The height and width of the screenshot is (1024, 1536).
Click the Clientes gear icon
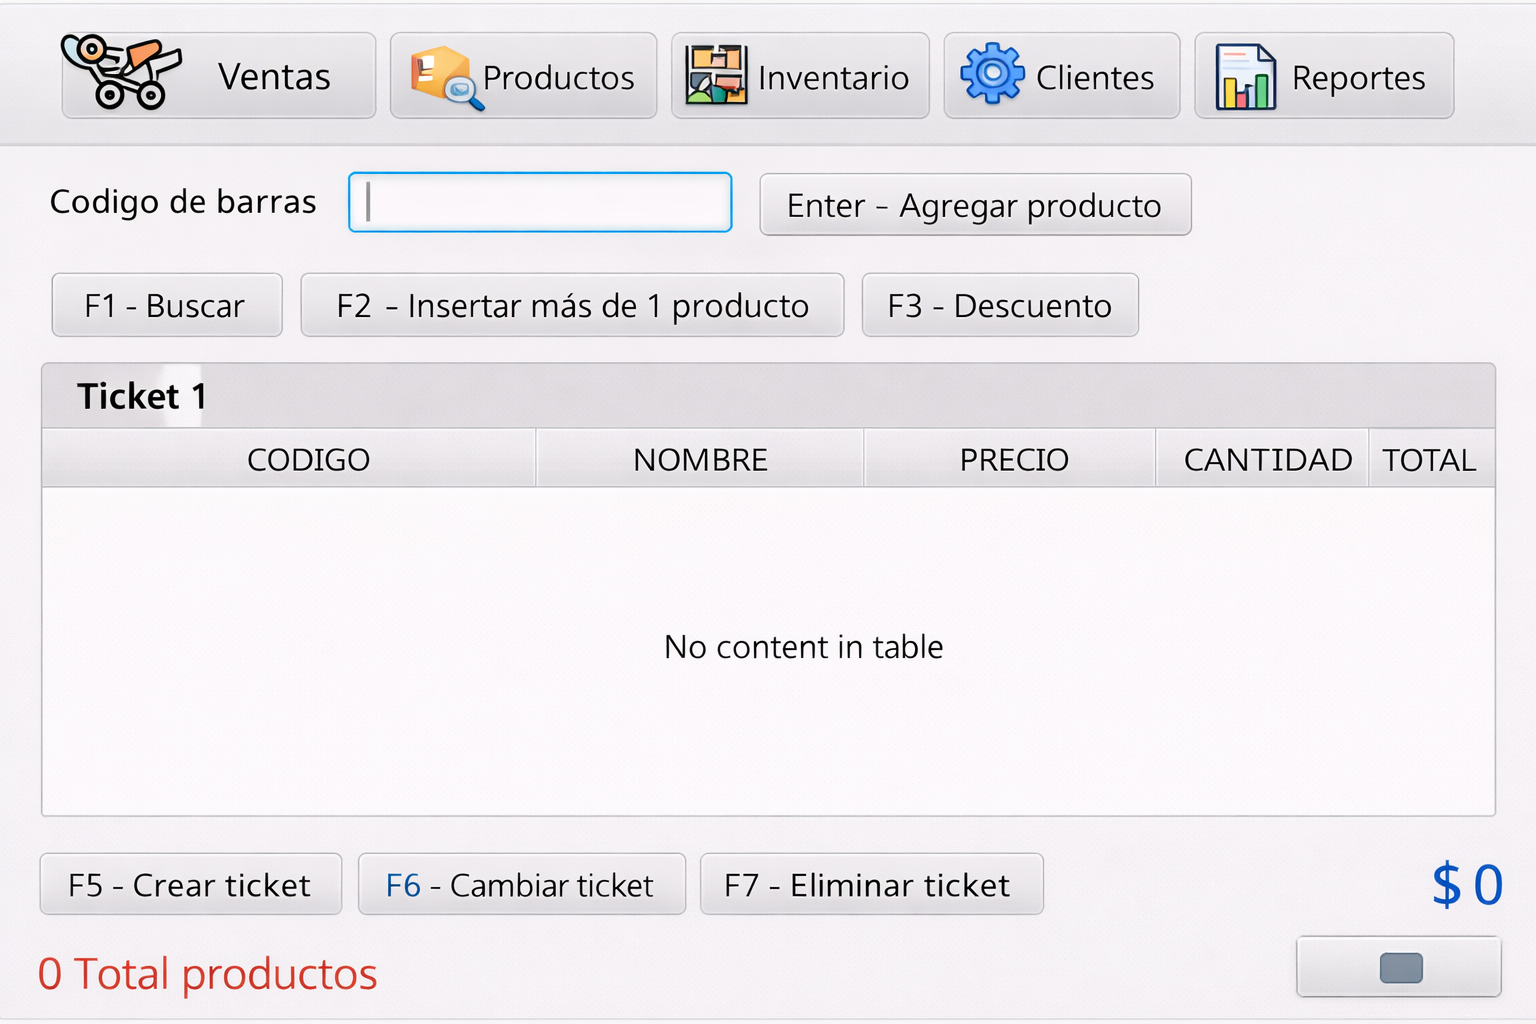point(993,74)
